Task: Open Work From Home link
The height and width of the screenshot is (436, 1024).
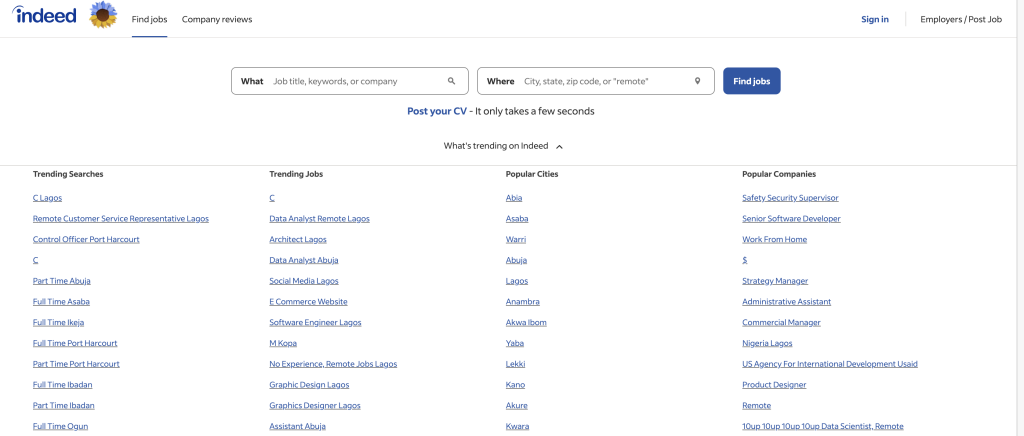Action: (x=775, y=240)
